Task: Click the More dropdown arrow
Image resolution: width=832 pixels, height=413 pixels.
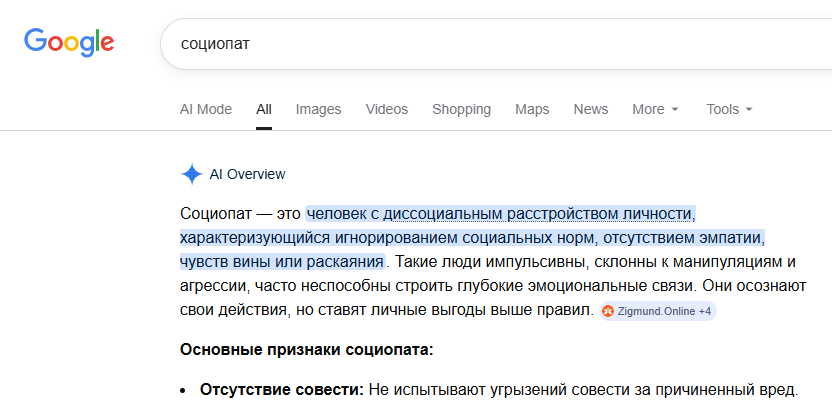Action: click(675, 109)
